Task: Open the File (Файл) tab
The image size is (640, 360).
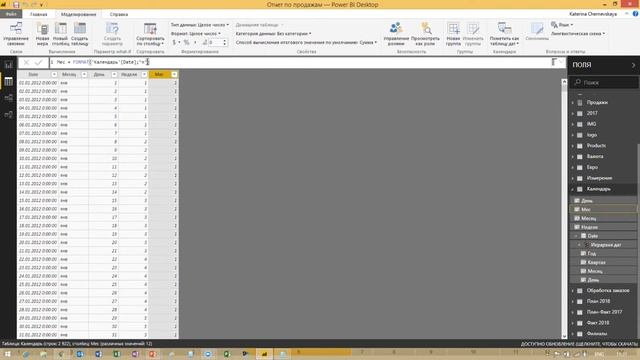Action: pyautogui.click(x=11, y=14)
